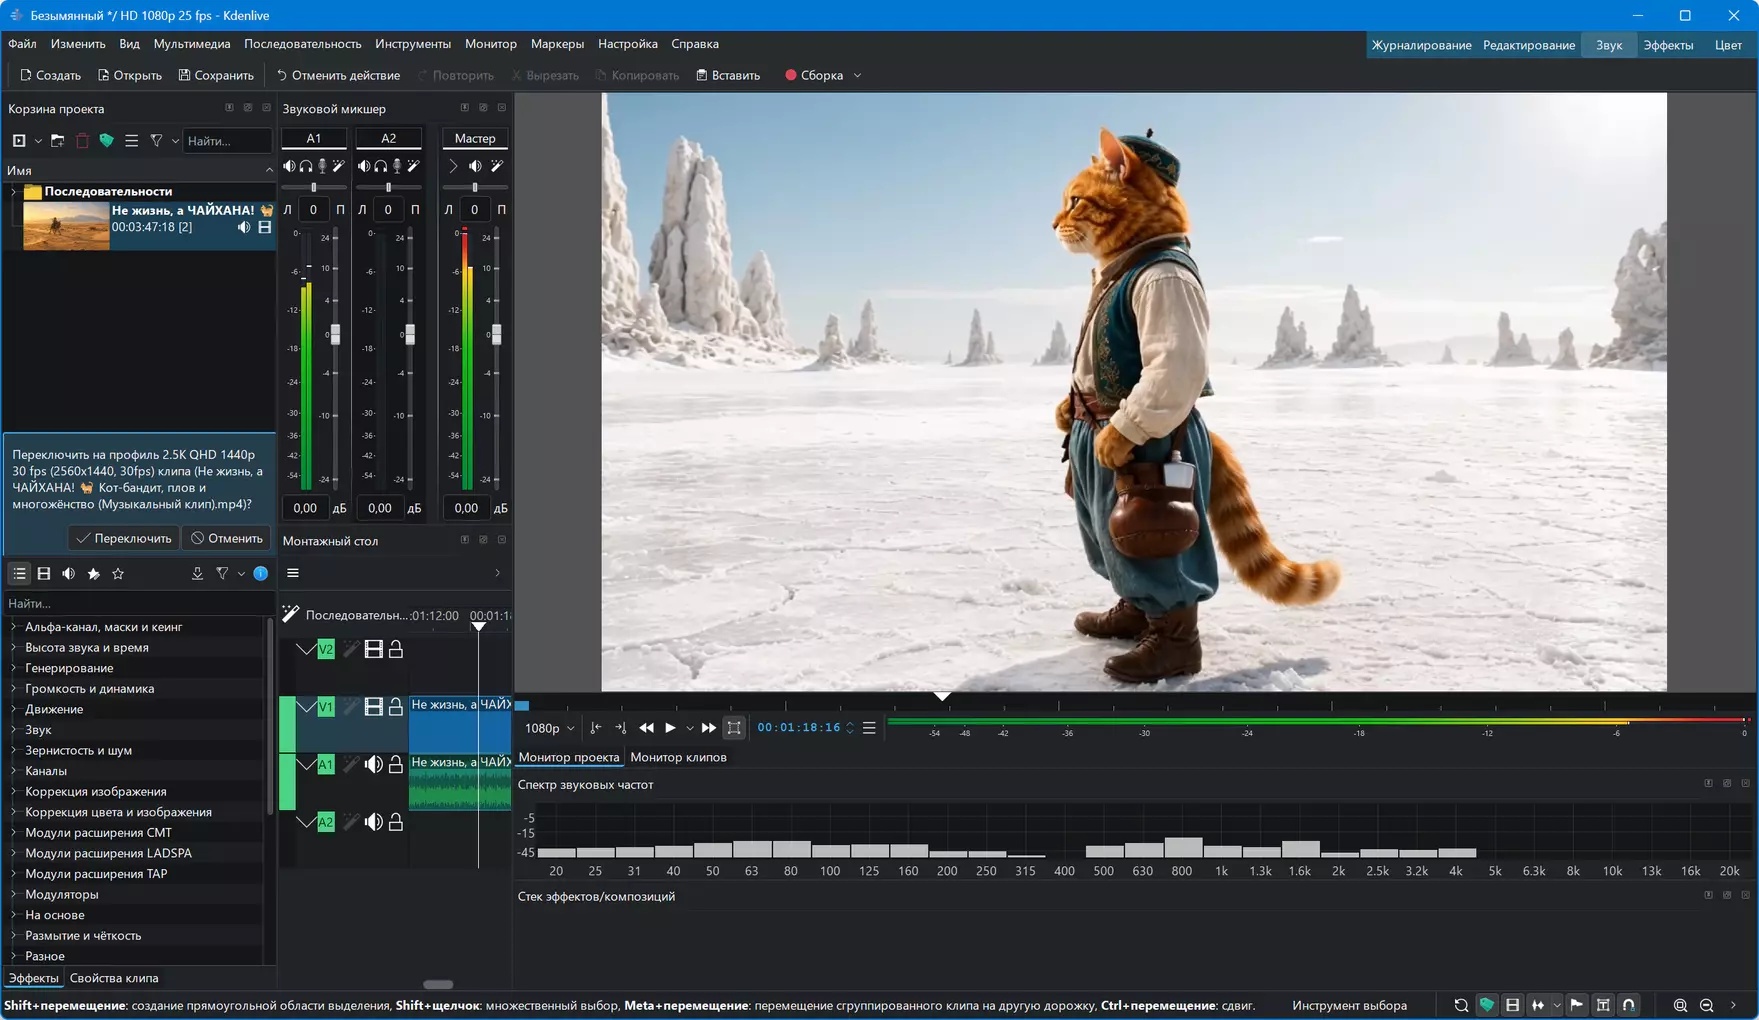Click Отменить действие in the toolbar

(338, 75)
